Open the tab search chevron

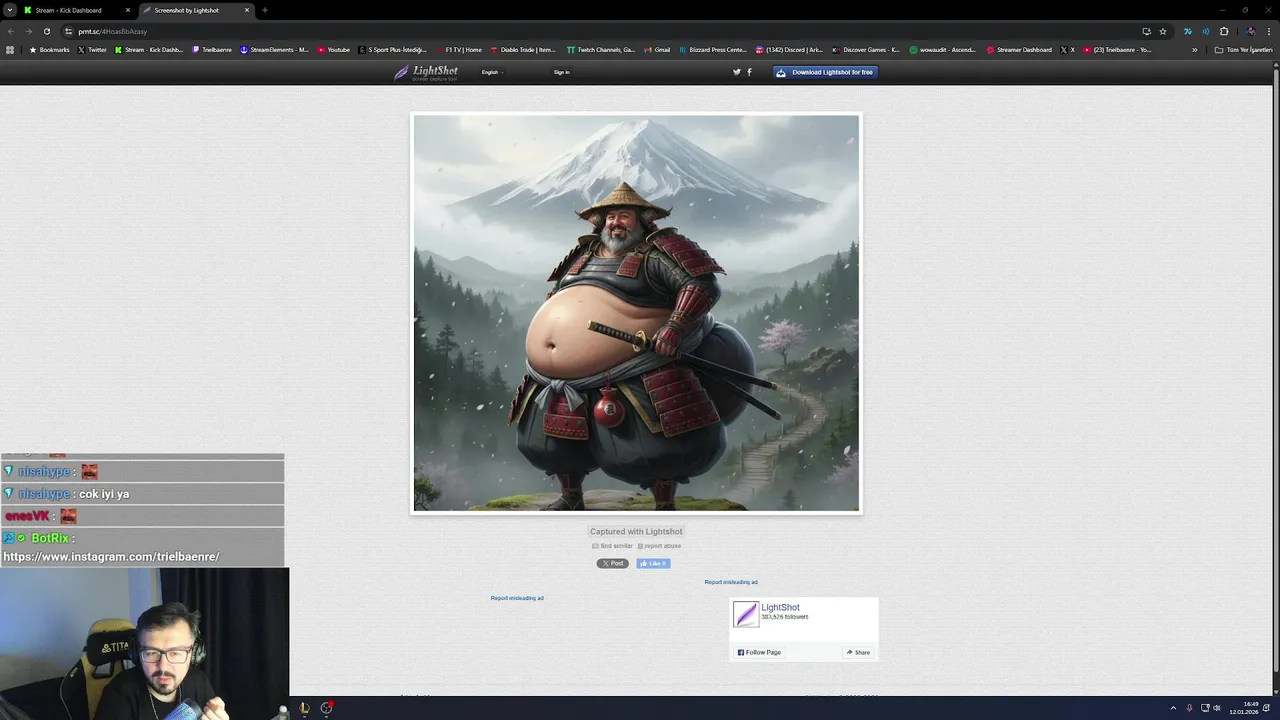tap(10, 10)
